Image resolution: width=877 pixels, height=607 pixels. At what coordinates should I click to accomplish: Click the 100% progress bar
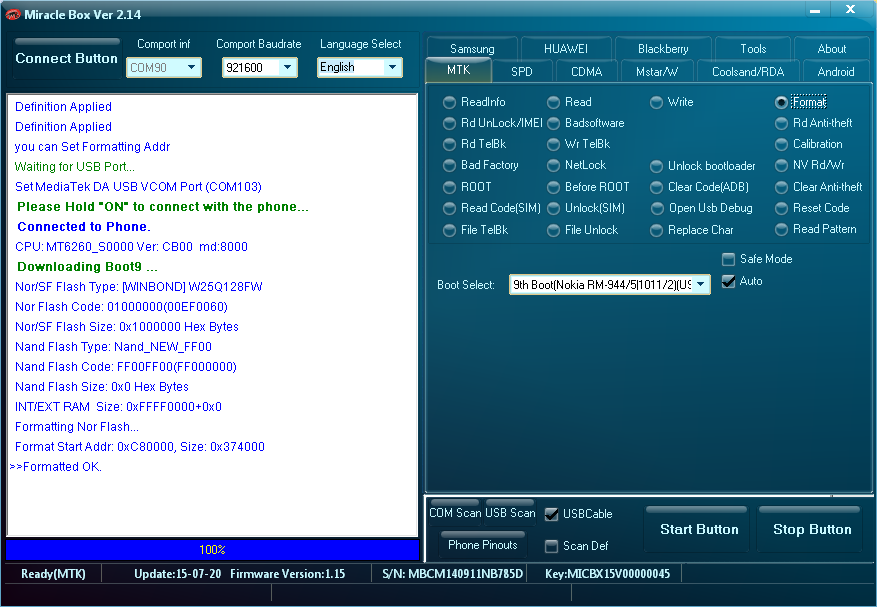[x=213, y=550]
